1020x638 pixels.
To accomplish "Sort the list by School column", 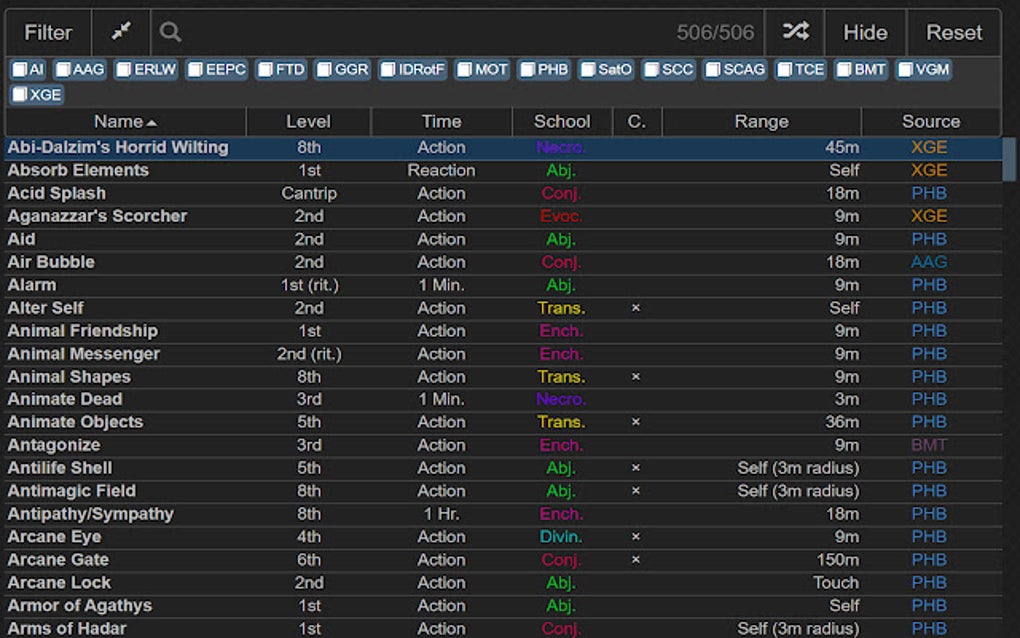I will 562,122.
